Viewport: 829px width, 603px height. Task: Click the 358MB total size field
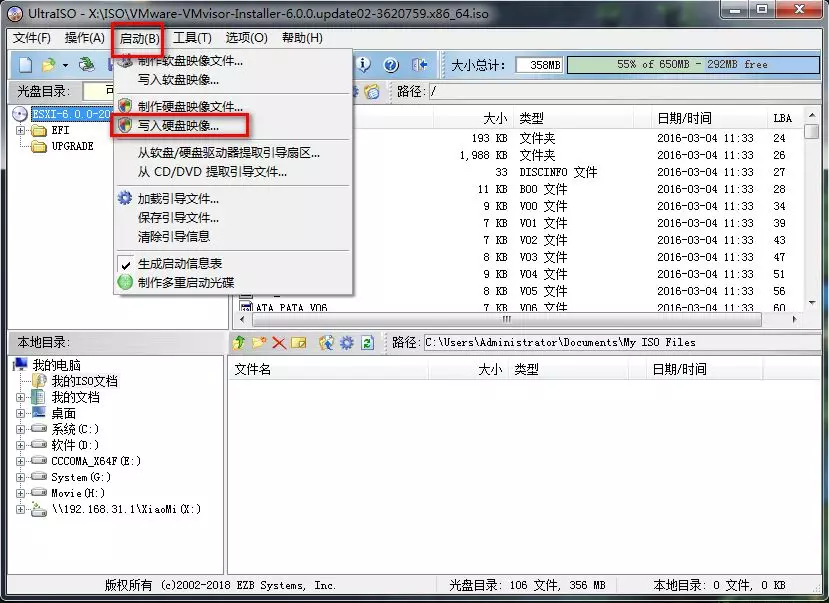540,64
